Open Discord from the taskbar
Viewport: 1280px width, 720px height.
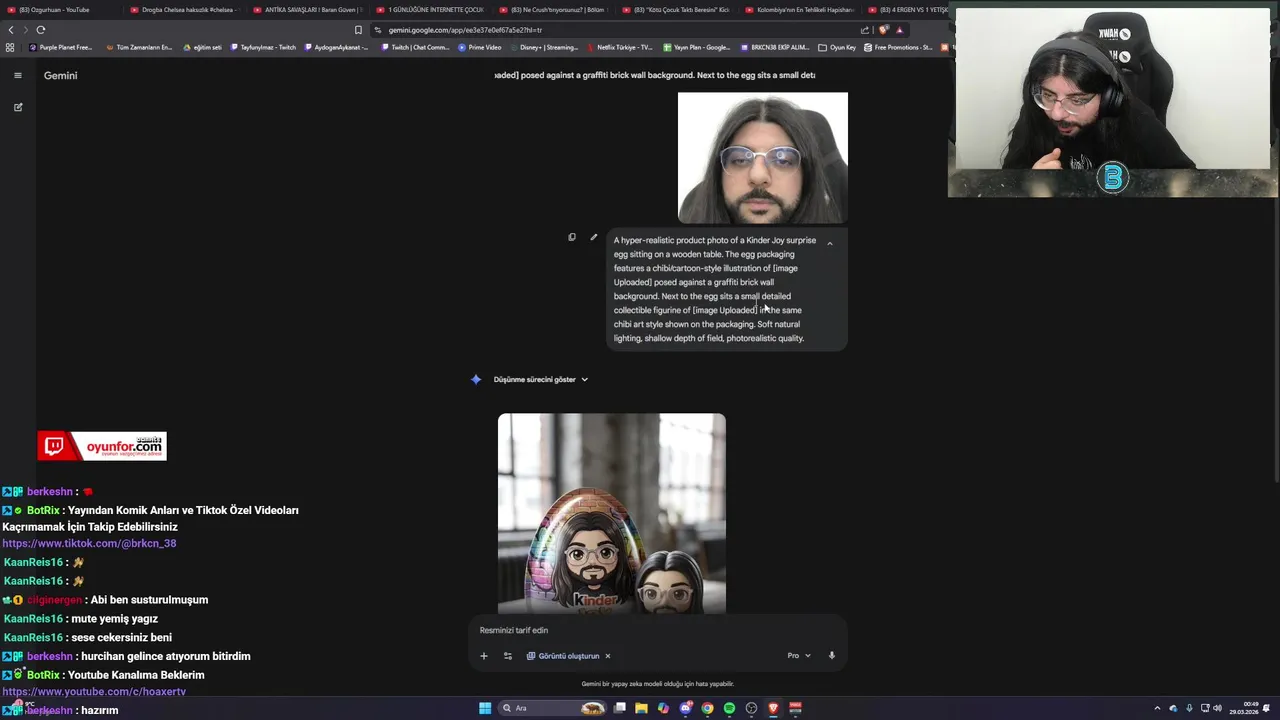pyautogui.click(x=686, y=708)
